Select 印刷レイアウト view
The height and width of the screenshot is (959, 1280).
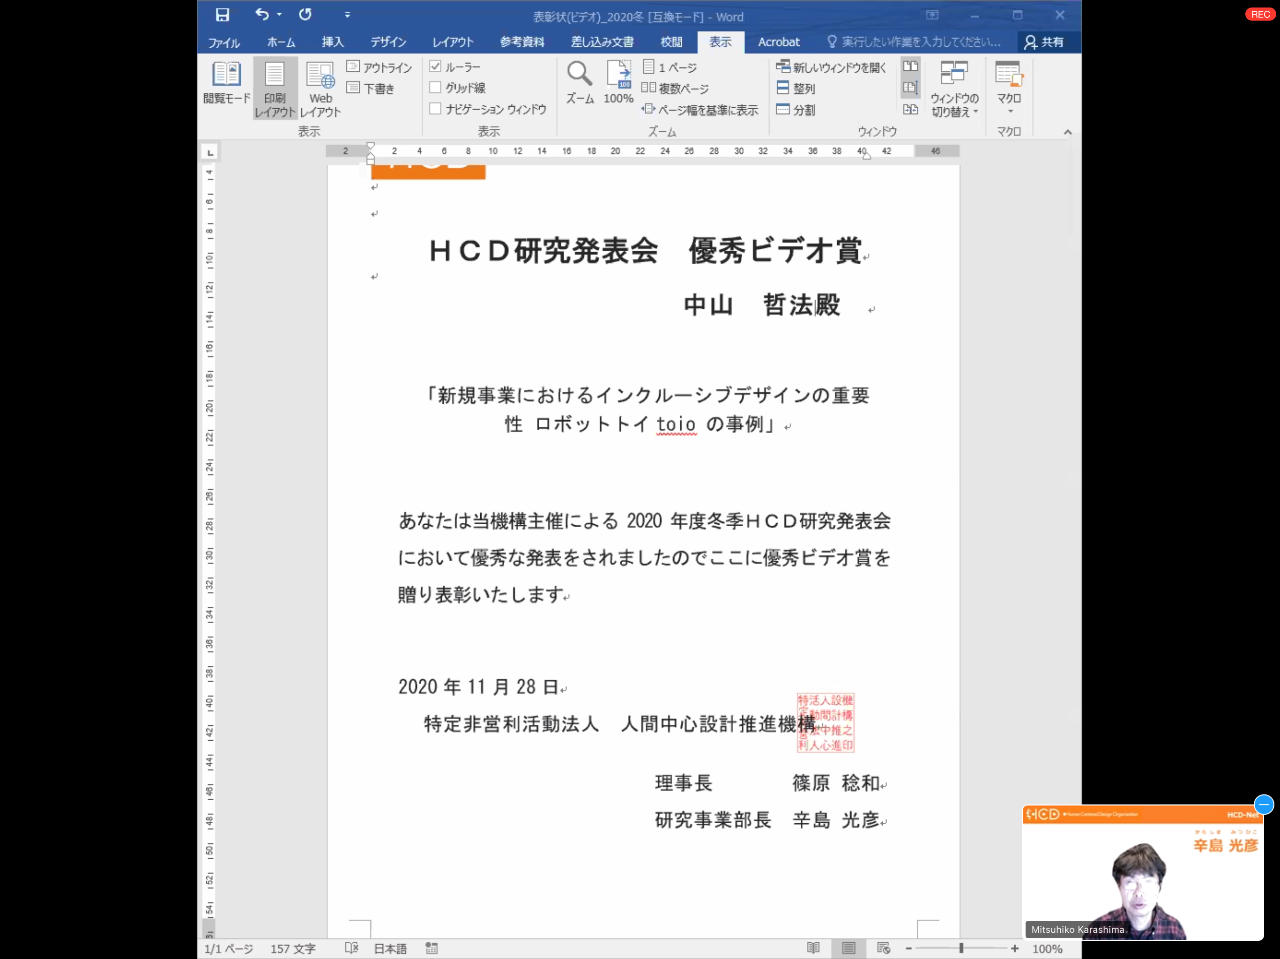click(x=275, y=88)
